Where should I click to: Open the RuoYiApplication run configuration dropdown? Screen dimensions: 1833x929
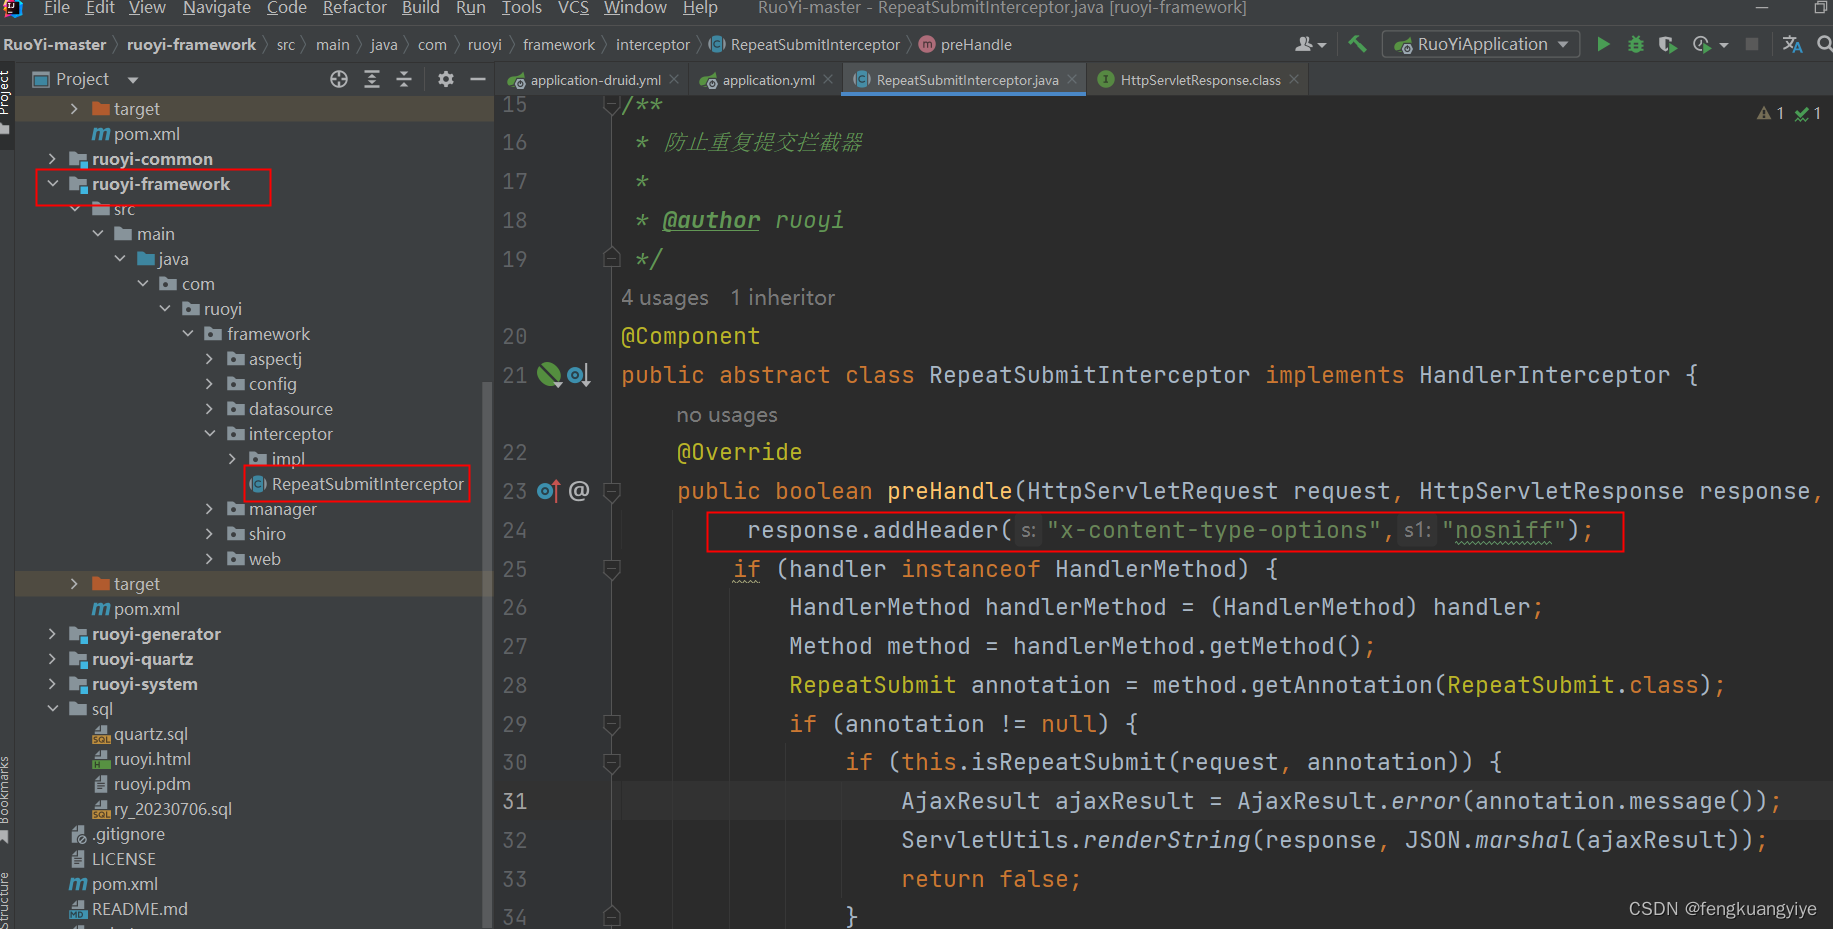(x=1481, y=44)
